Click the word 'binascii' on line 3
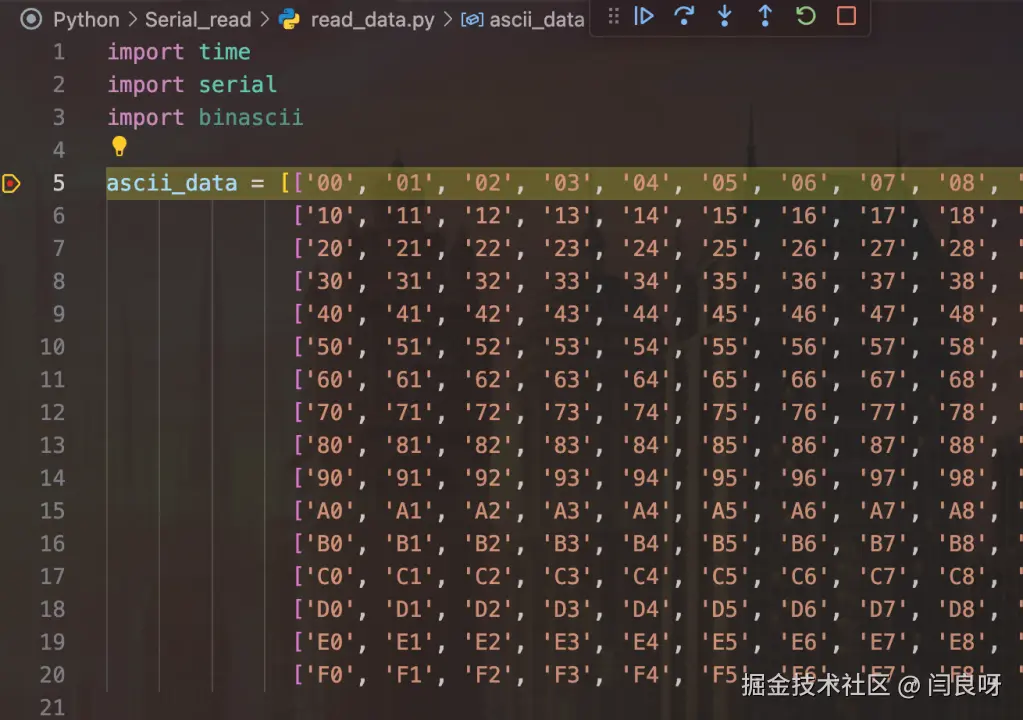The height and width of the screenshot is (720, 1023). (251, 117)
